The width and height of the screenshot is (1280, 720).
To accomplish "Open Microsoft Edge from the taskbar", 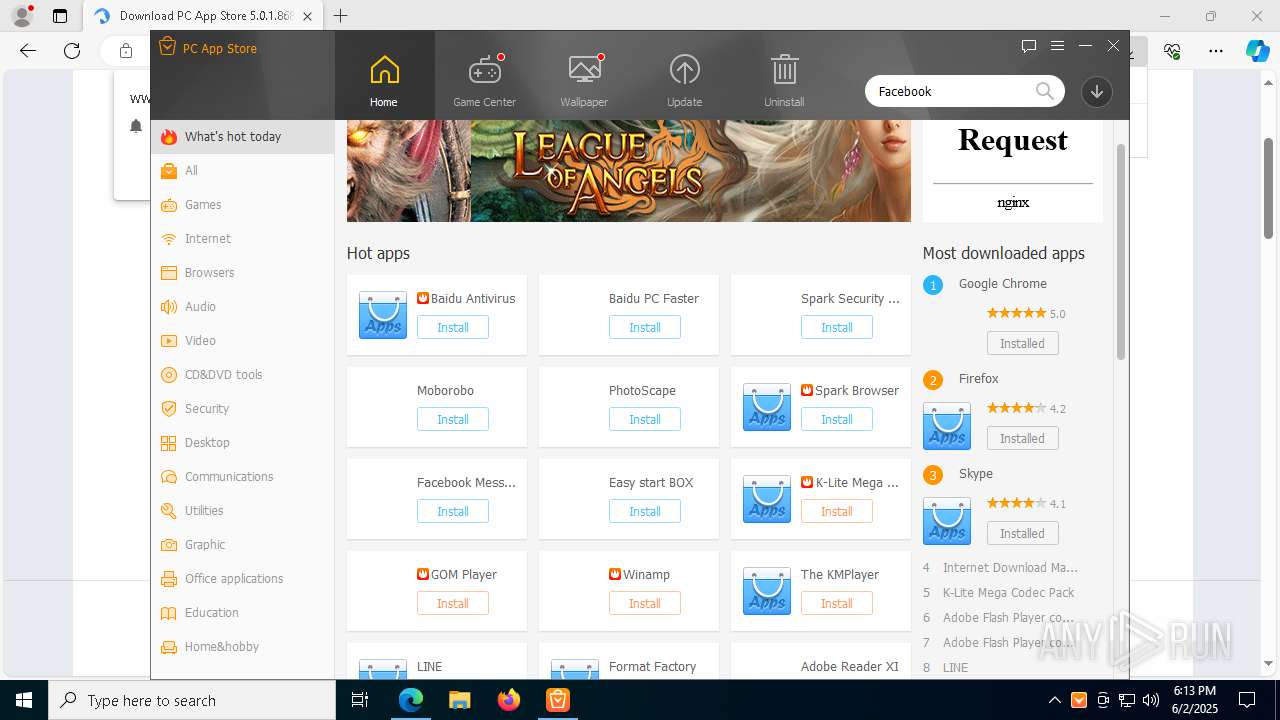I will point(411,700).
